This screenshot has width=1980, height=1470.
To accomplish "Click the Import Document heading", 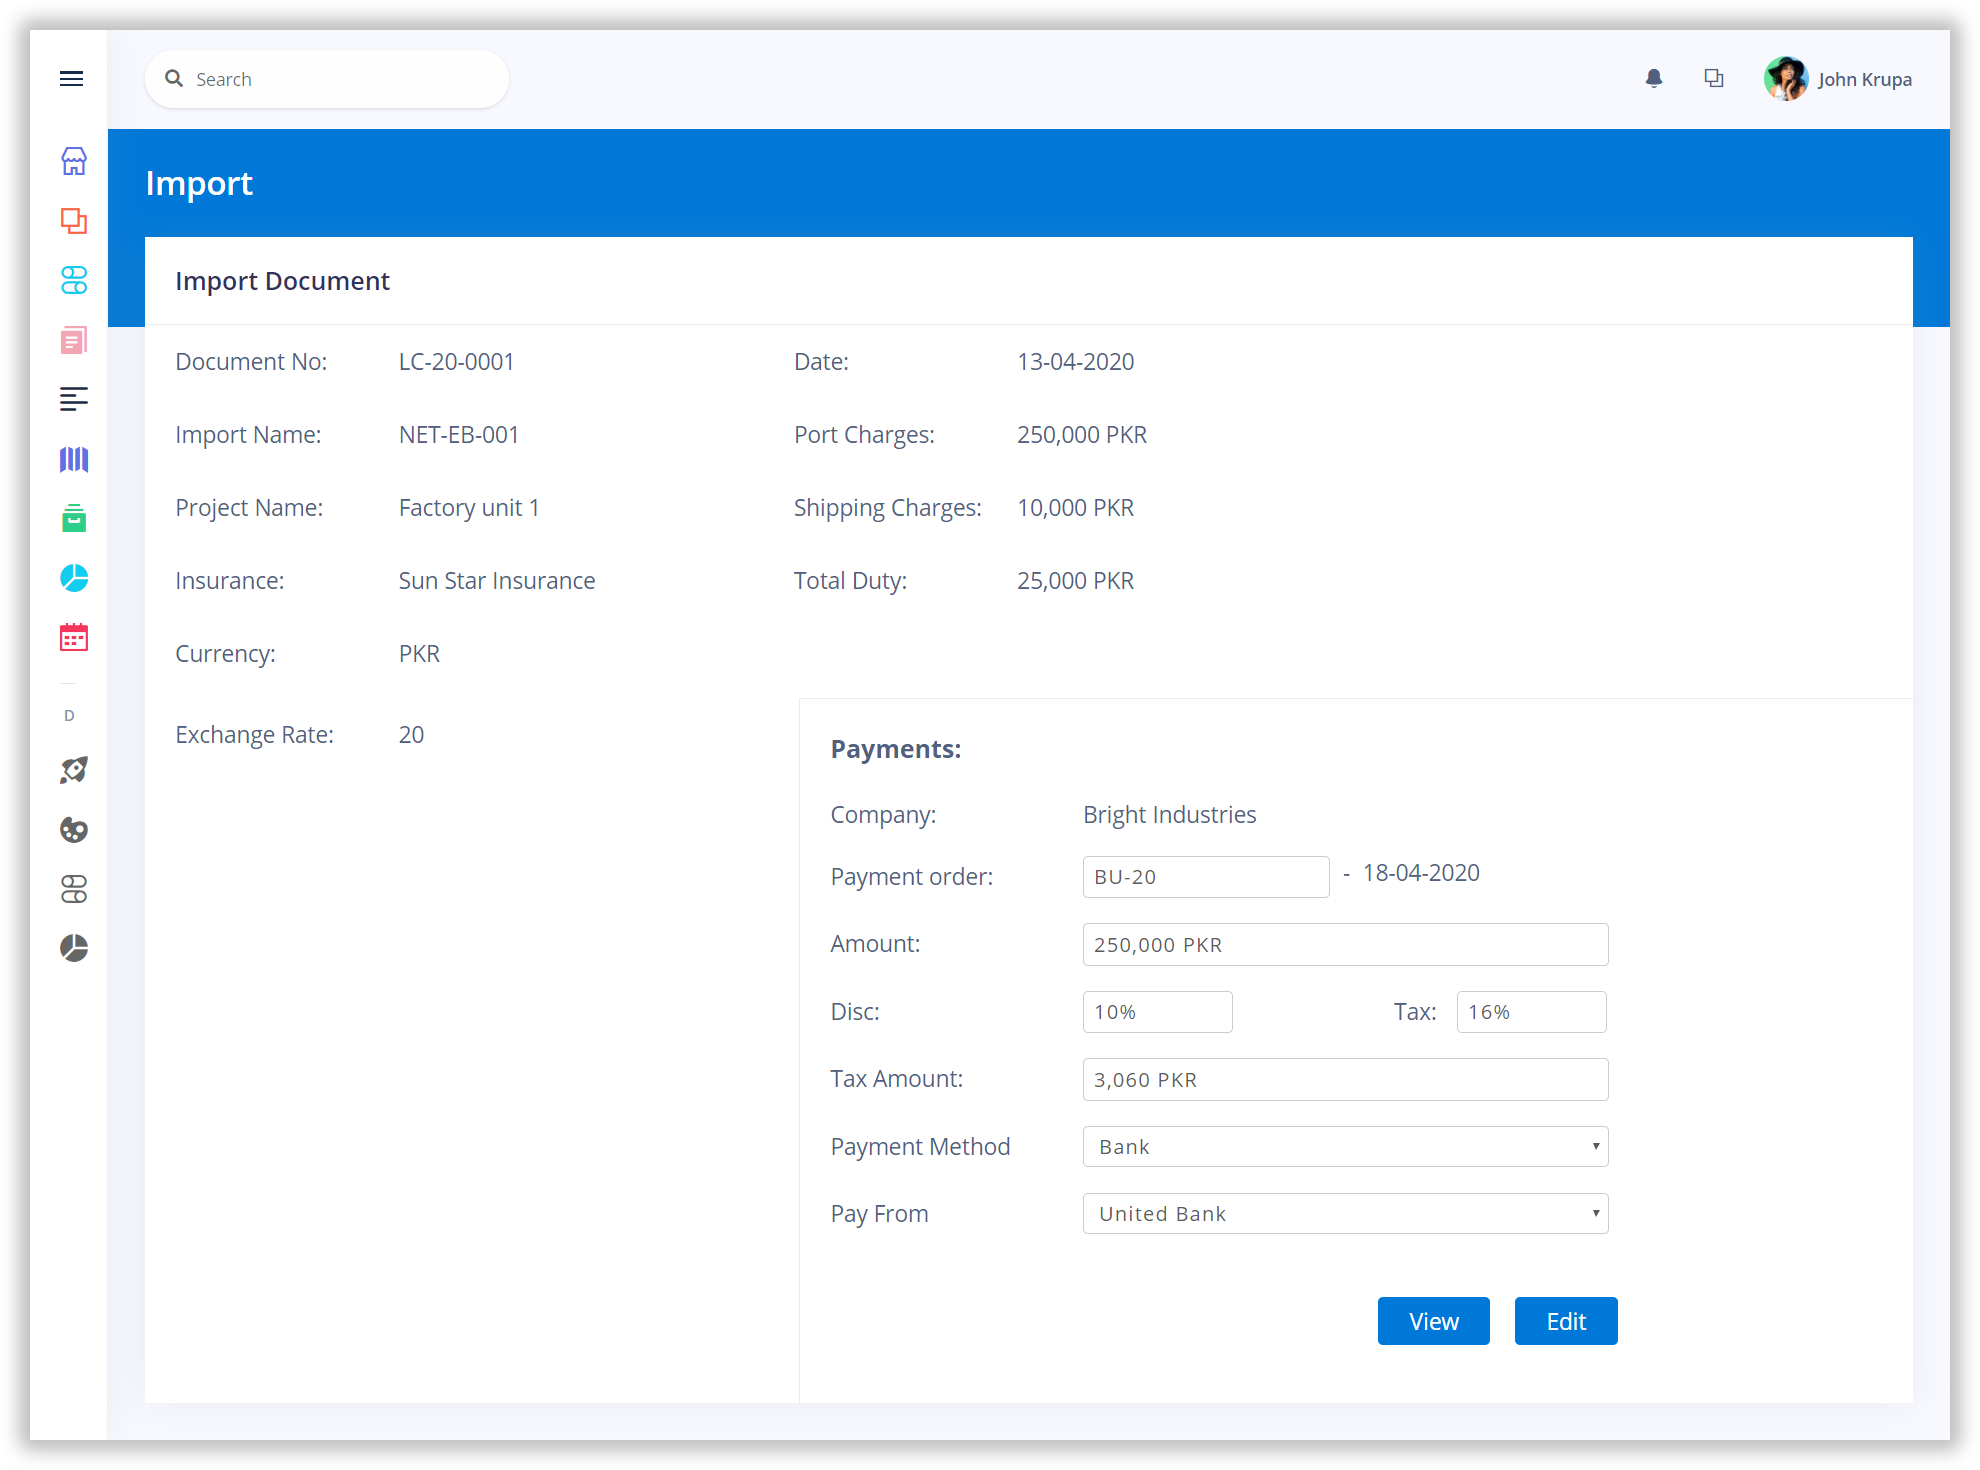I will click(282, 281).
